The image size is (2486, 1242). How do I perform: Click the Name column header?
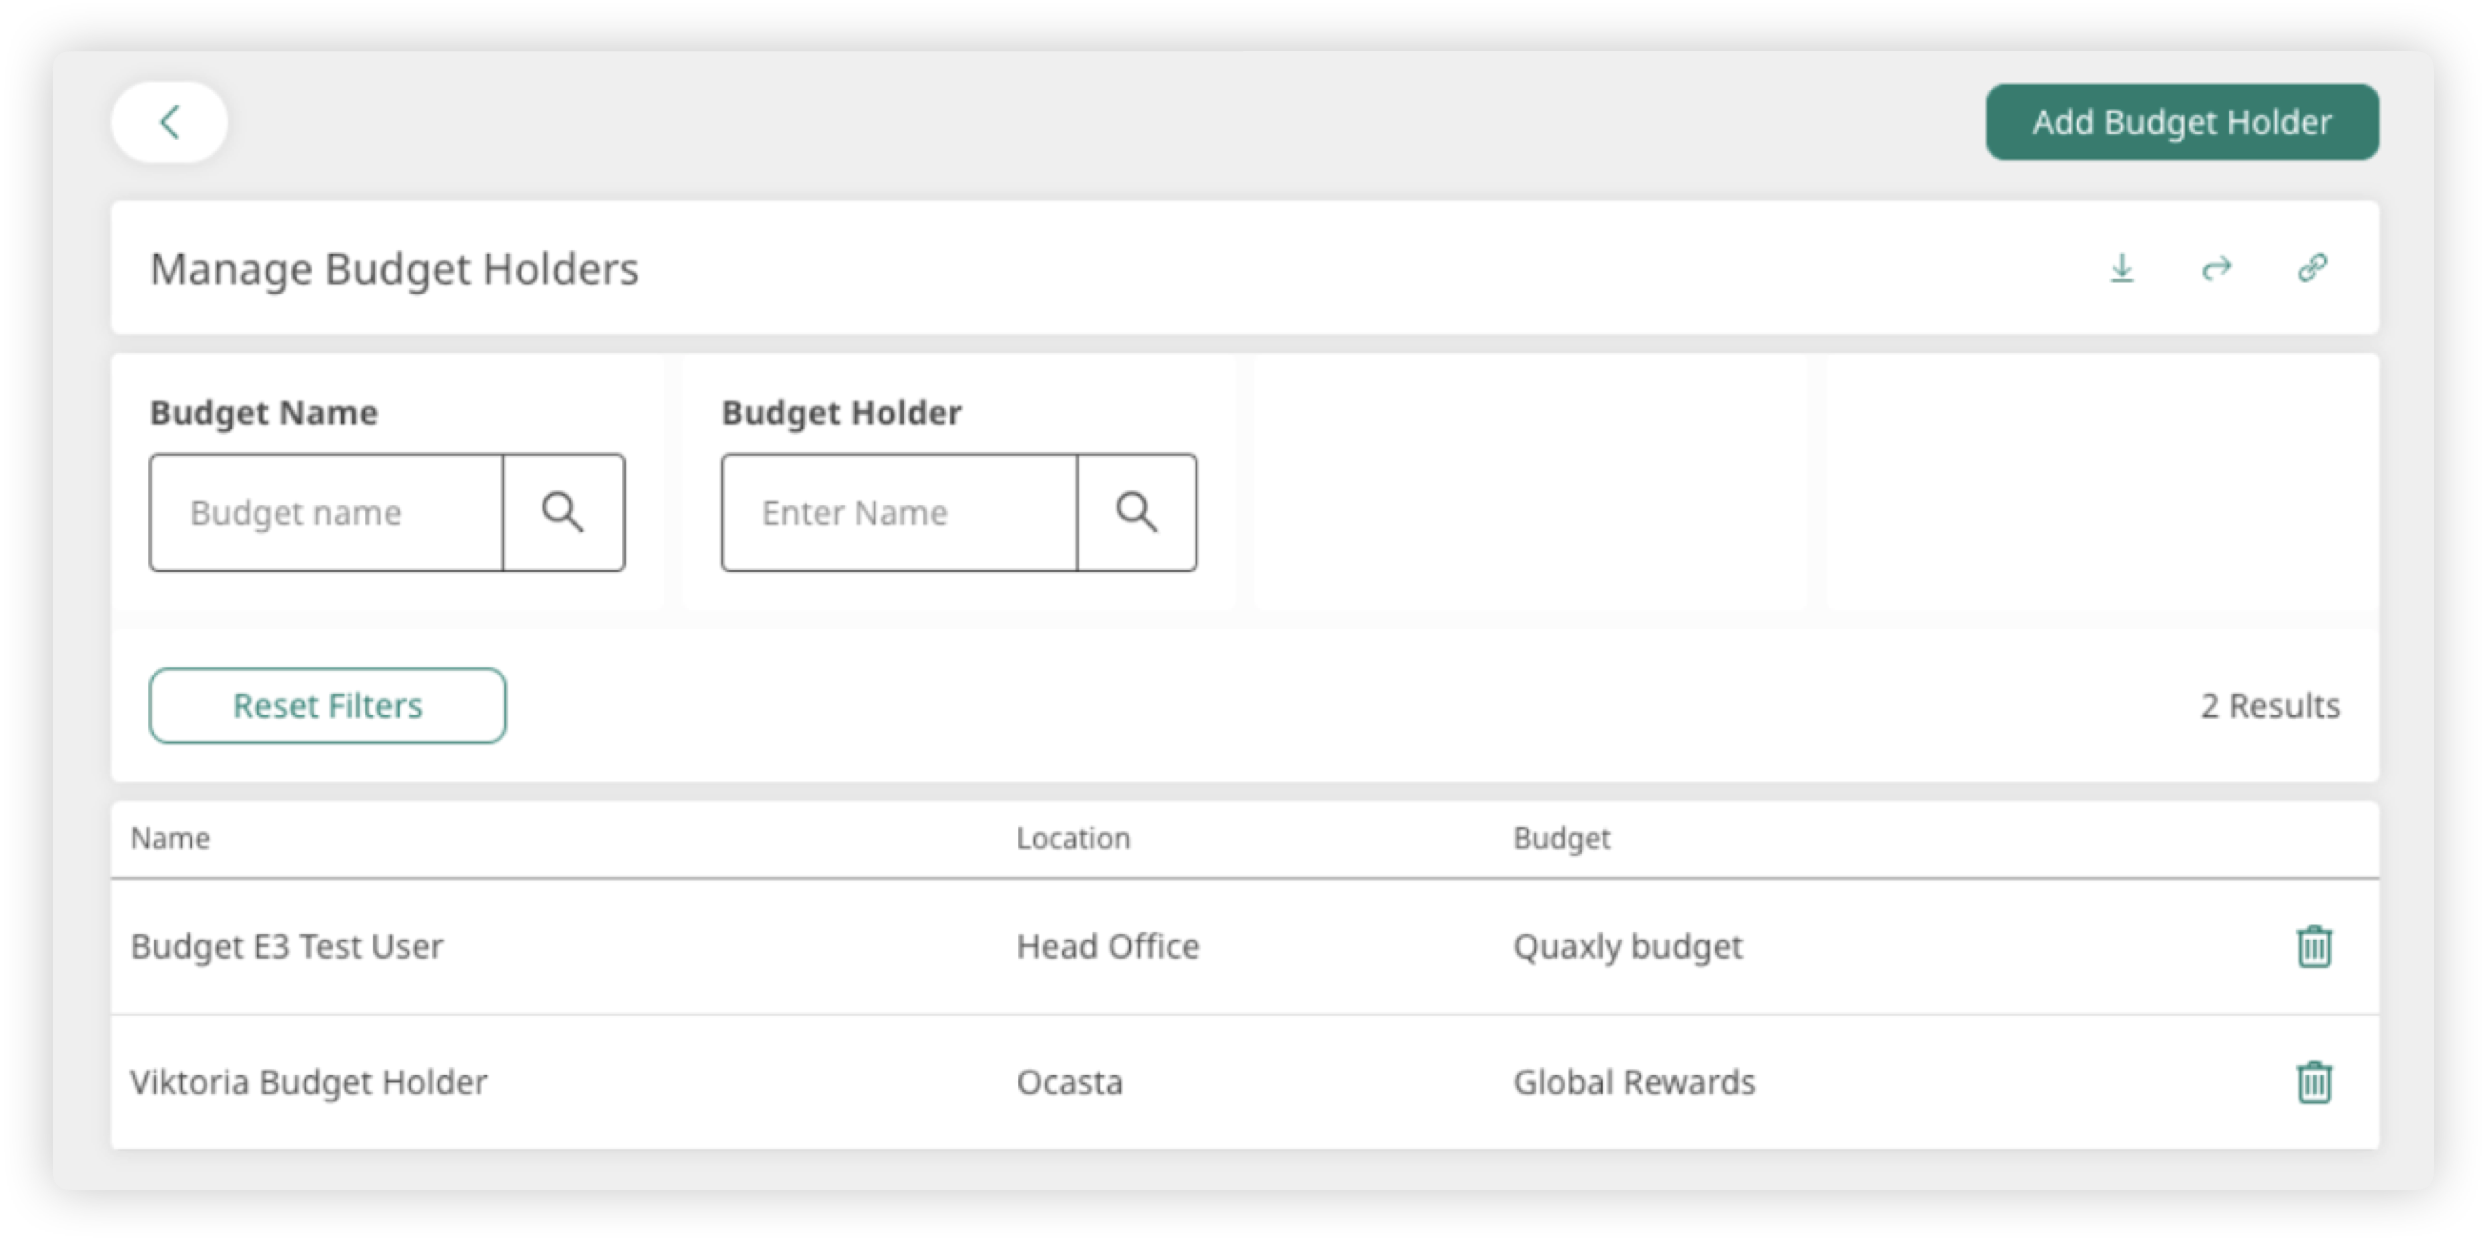170,838
